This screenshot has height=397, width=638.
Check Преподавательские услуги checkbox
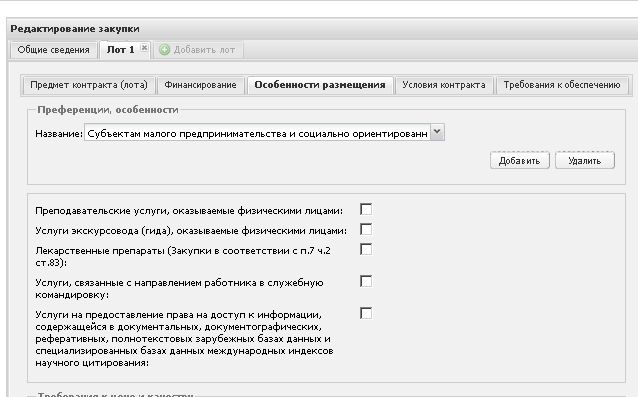(366, 209)
